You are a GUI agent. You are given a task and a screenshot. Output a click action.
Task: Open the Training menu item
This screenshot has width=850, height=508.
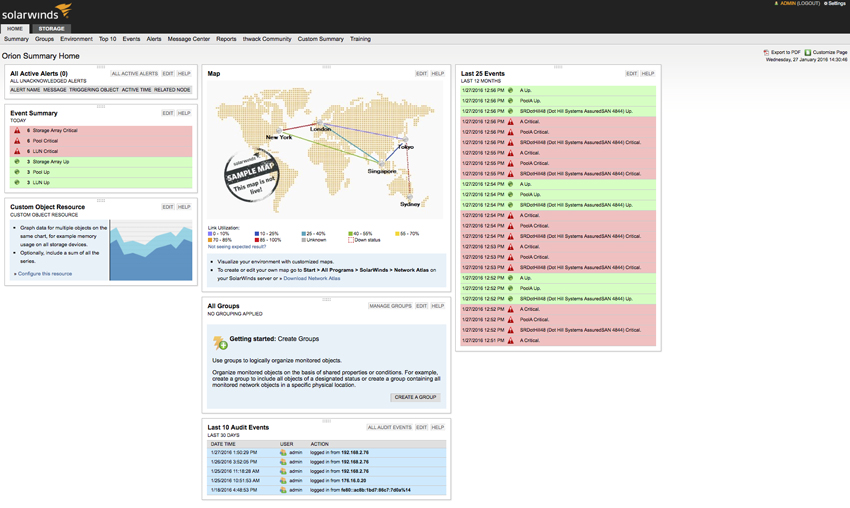coord(360,39)
